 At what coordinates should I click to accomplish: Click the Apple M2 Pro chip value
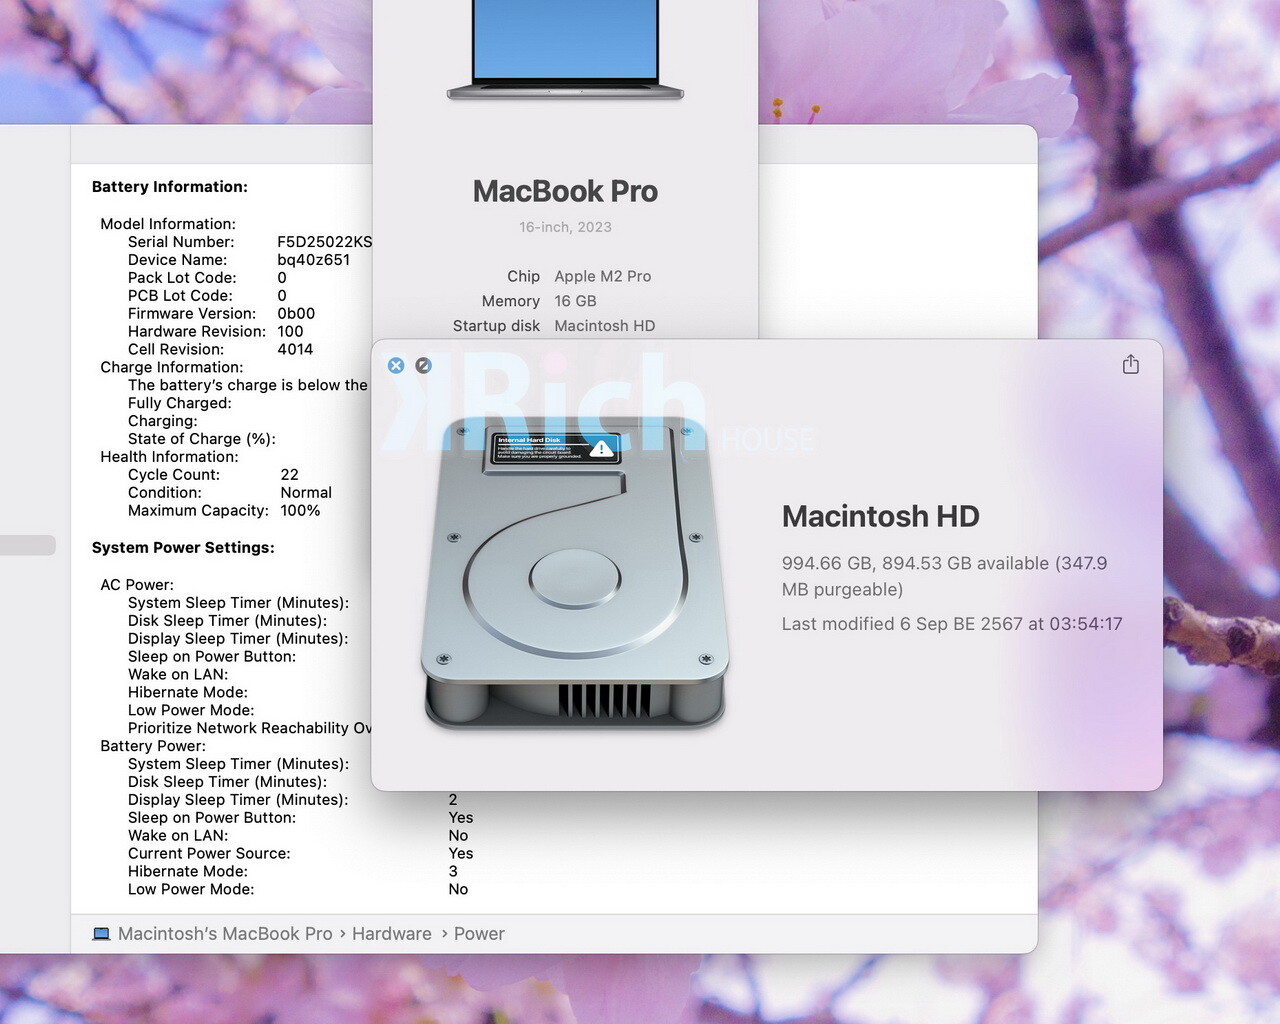pos(603,276)
